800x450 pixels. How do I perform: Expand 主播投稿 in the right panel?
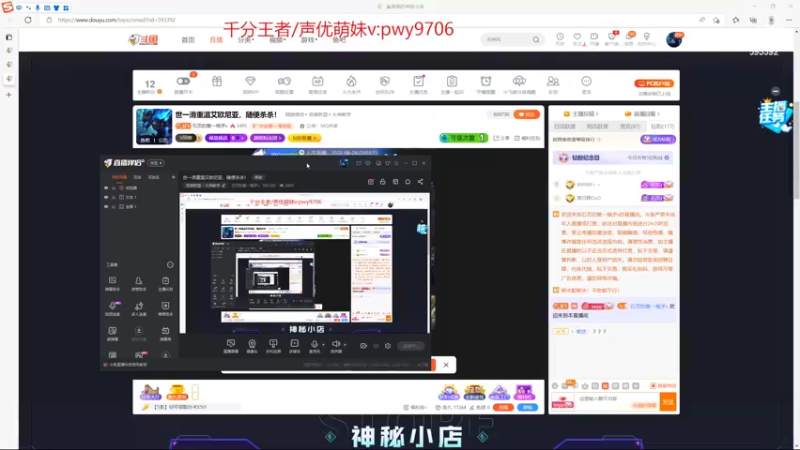[581, 114]
